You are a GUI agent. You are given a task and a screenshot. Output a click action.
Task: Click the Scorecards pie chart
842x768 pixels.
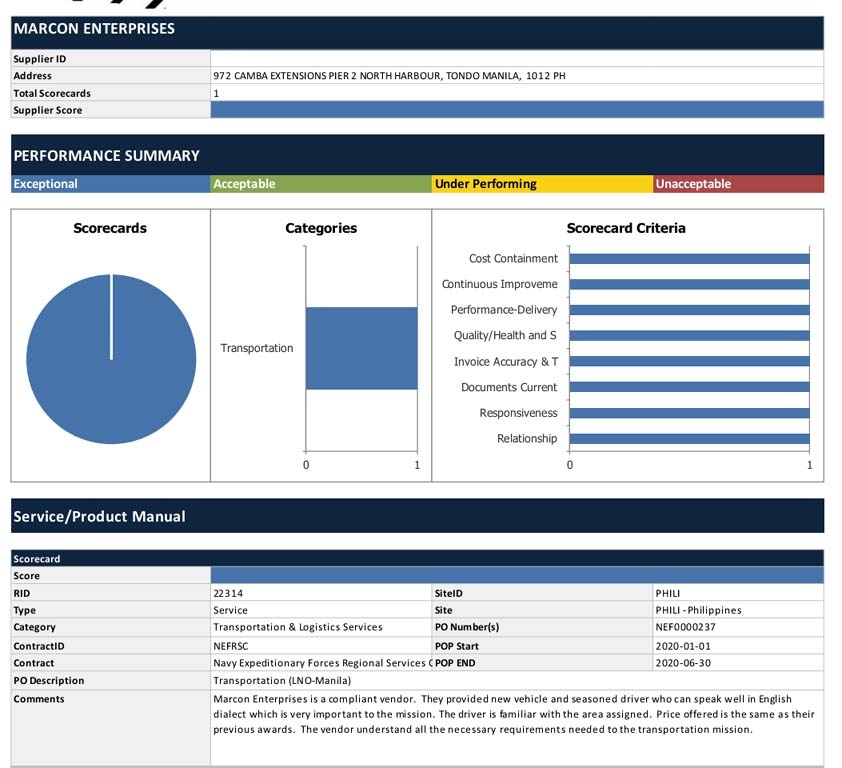[x=111, y=359]
